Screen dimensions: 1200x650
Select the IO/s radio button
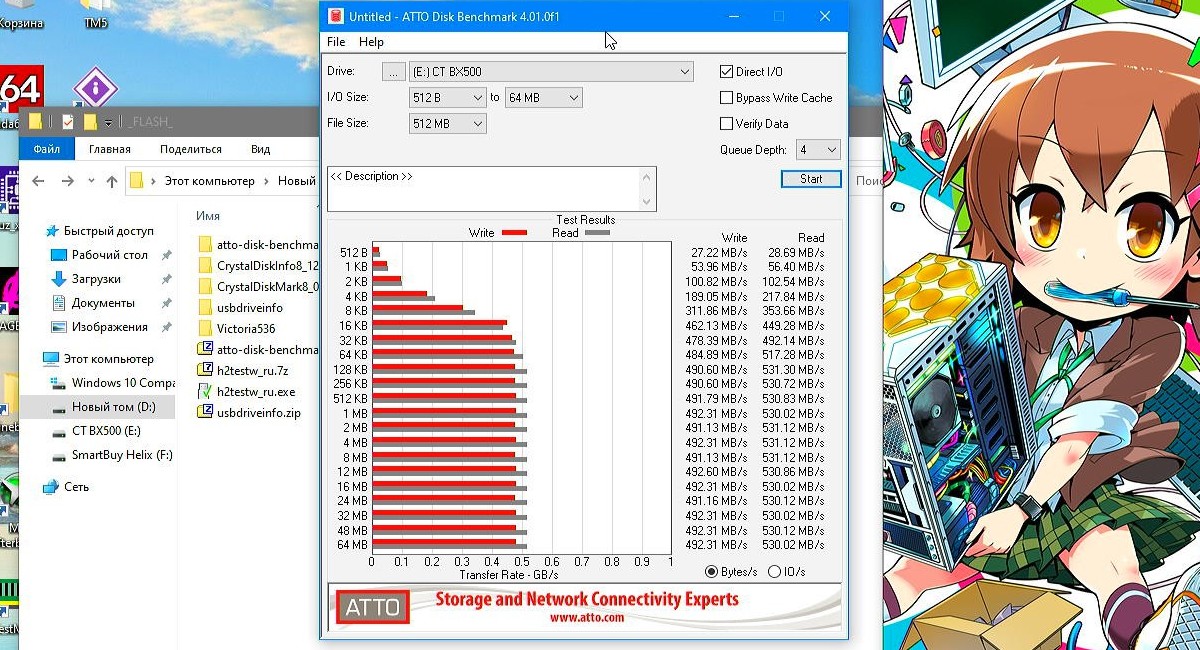point(774,572)
